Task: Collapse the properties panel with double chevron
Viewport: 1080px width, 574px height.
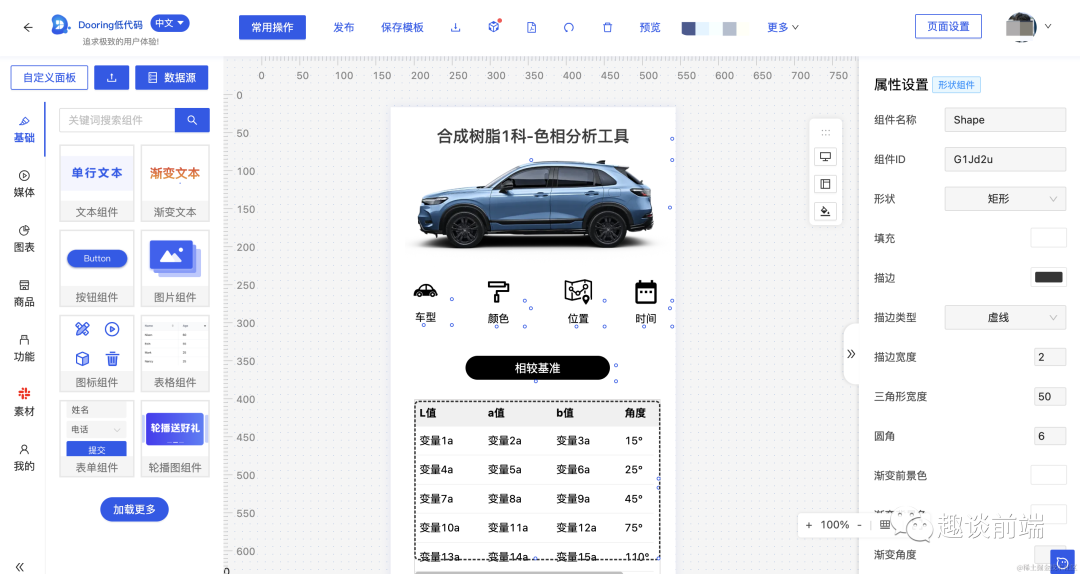Action: (851, 353)
